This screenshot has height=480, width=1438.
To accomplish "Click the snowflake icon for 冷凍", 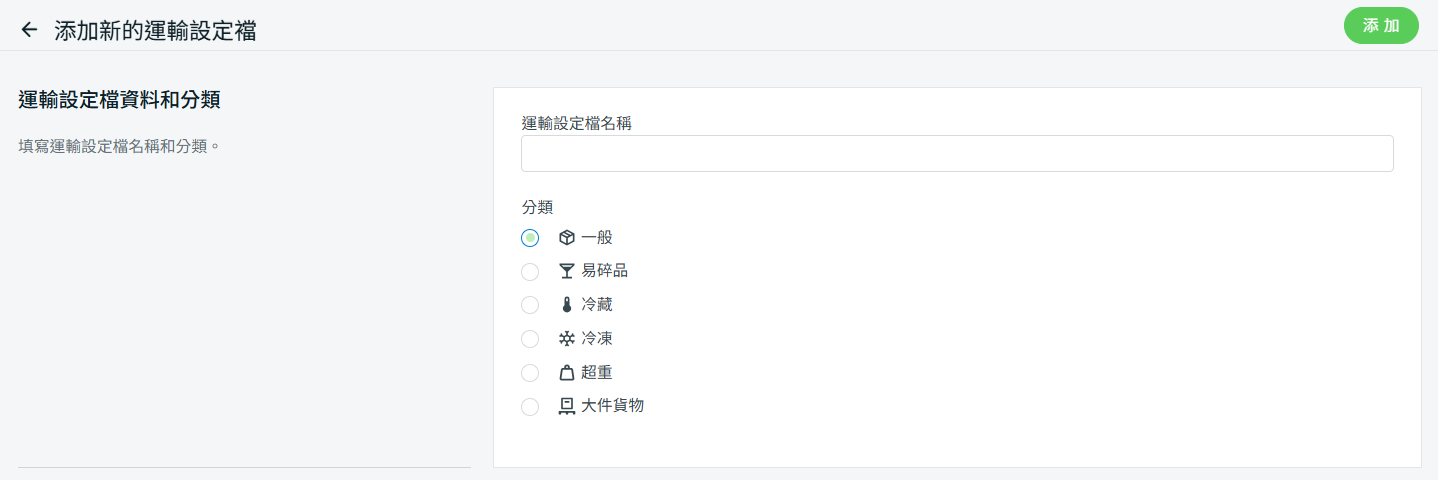I will pos(567,339).
